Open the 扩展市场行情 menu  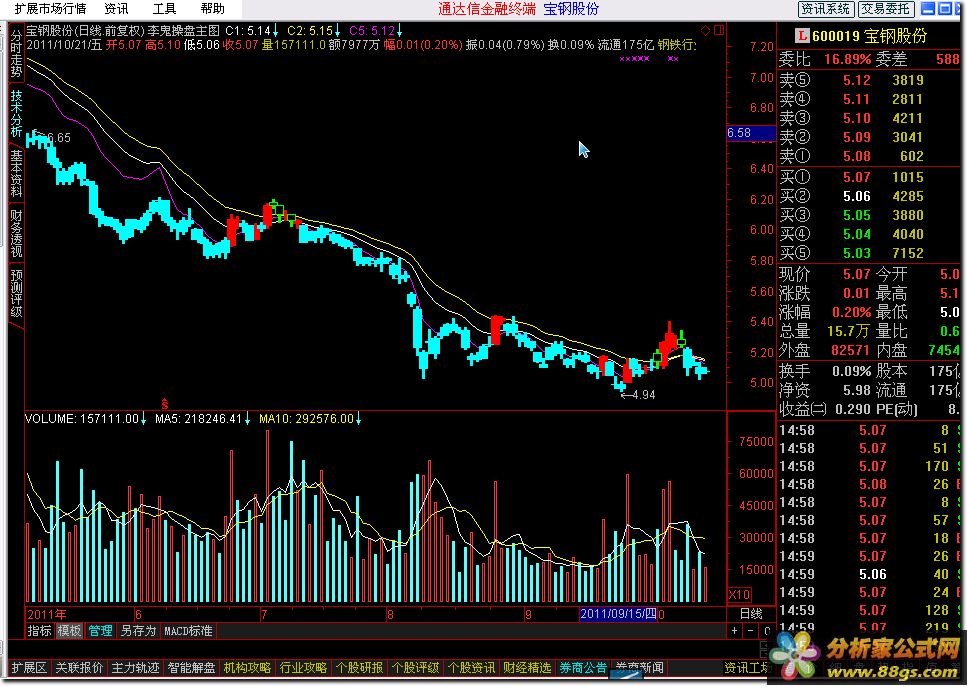[51, 9]
